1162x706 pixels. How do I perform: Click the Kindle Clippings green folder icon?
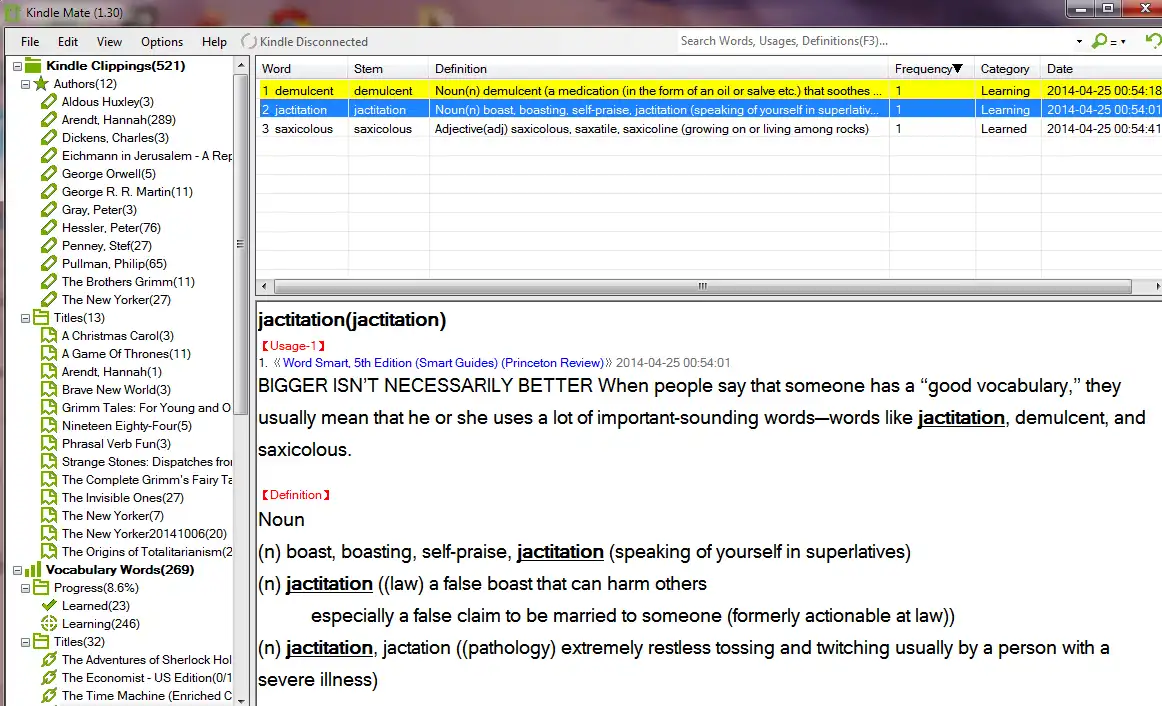(33, 65)
